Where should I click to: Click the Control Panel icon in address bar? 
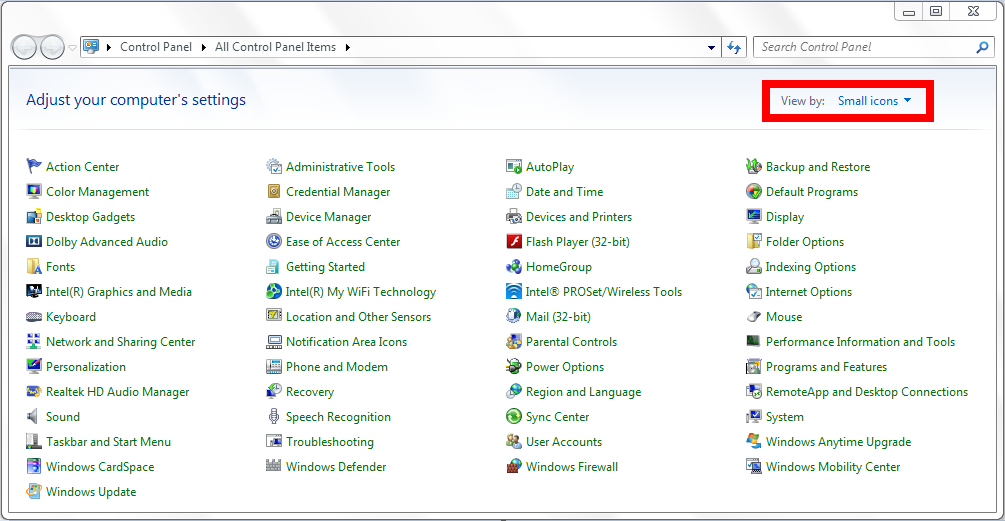pyautogui.click(x=92, y=47)
